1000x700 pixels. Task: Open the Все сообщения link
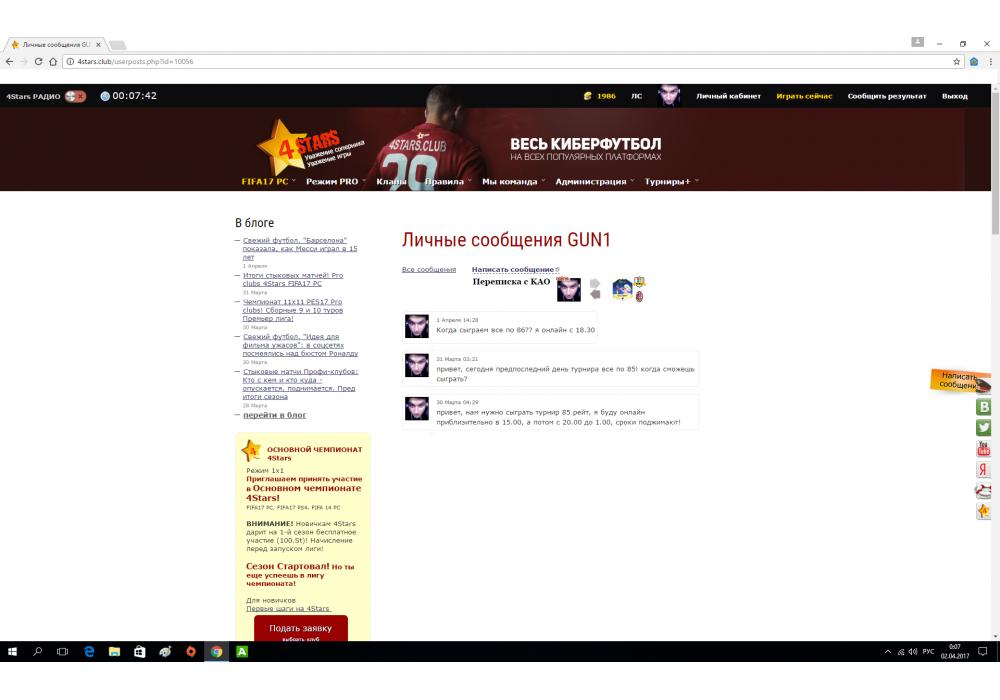[428, 270]
